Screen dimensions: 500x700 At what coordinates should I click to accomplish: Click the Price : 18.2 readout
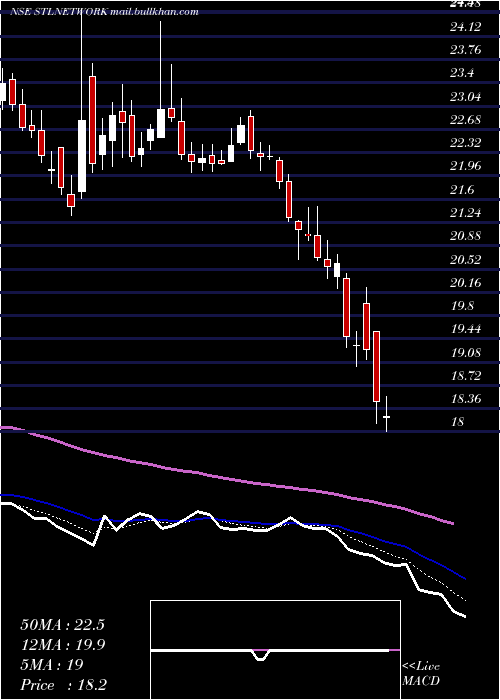click(x=63, y=685)
